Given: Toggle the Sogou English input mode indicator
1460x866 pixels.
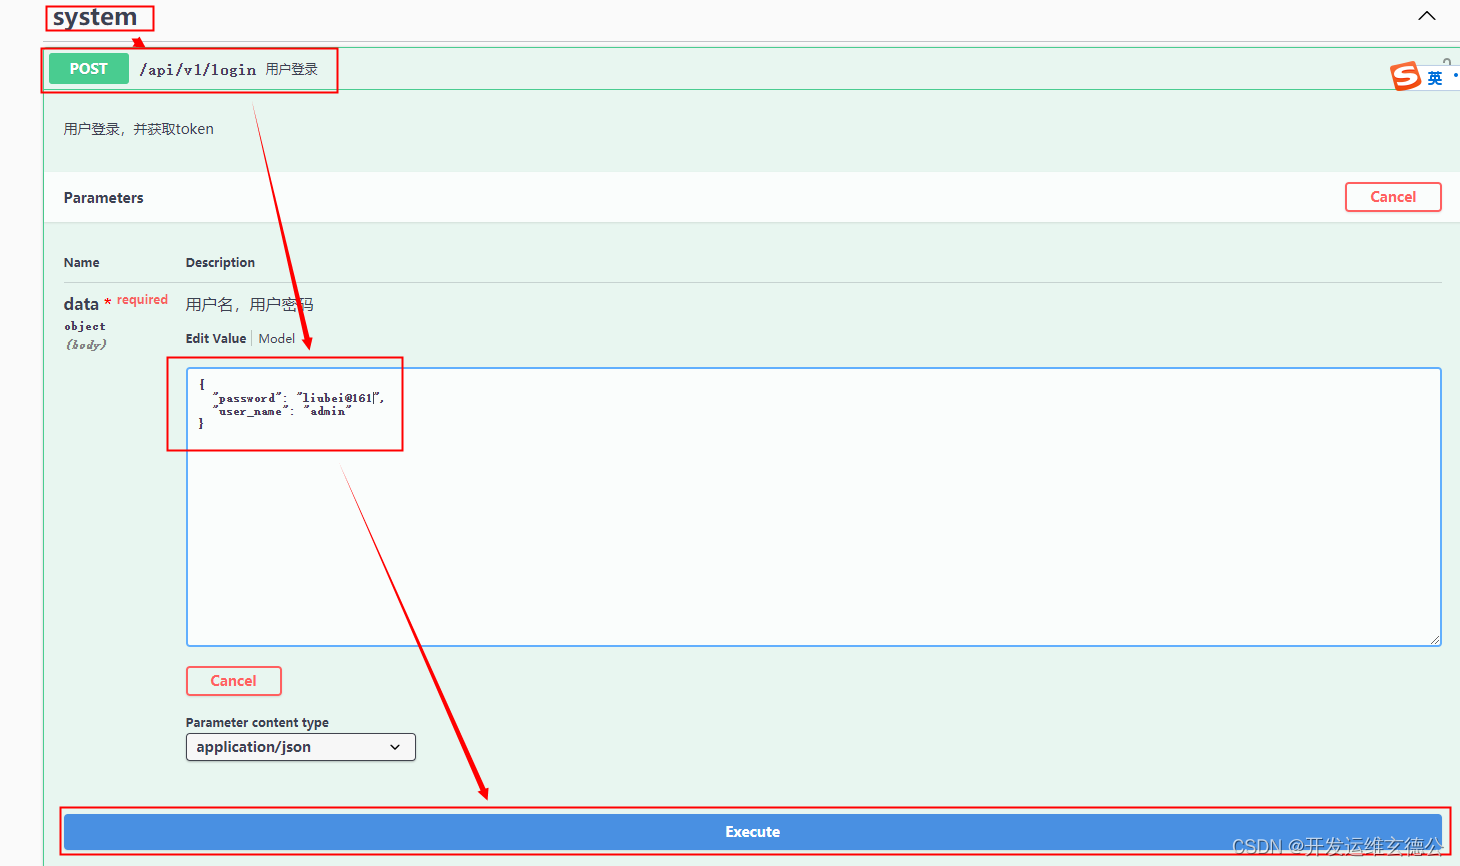Looking at the screenshot, I should click(x=1435, y=78).
